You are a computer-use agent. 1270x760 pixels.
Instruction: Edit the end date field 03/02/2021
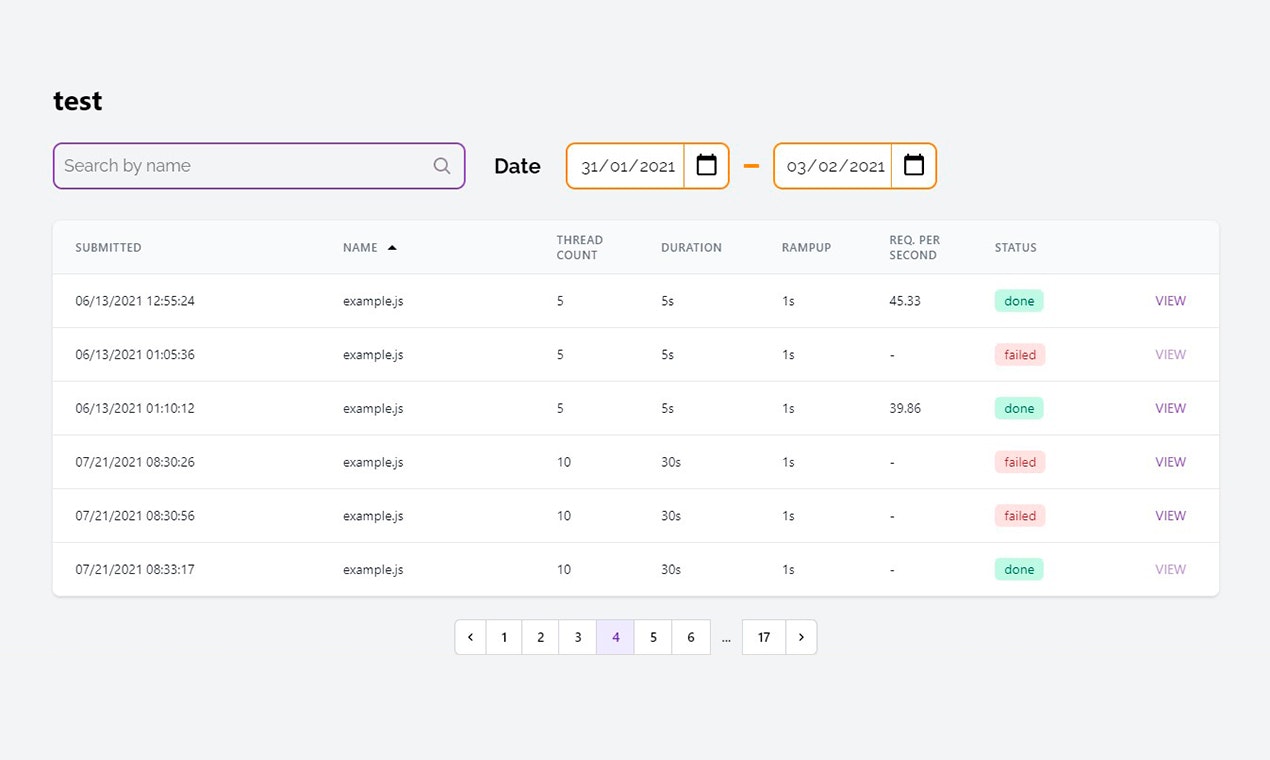pos(835,166)
